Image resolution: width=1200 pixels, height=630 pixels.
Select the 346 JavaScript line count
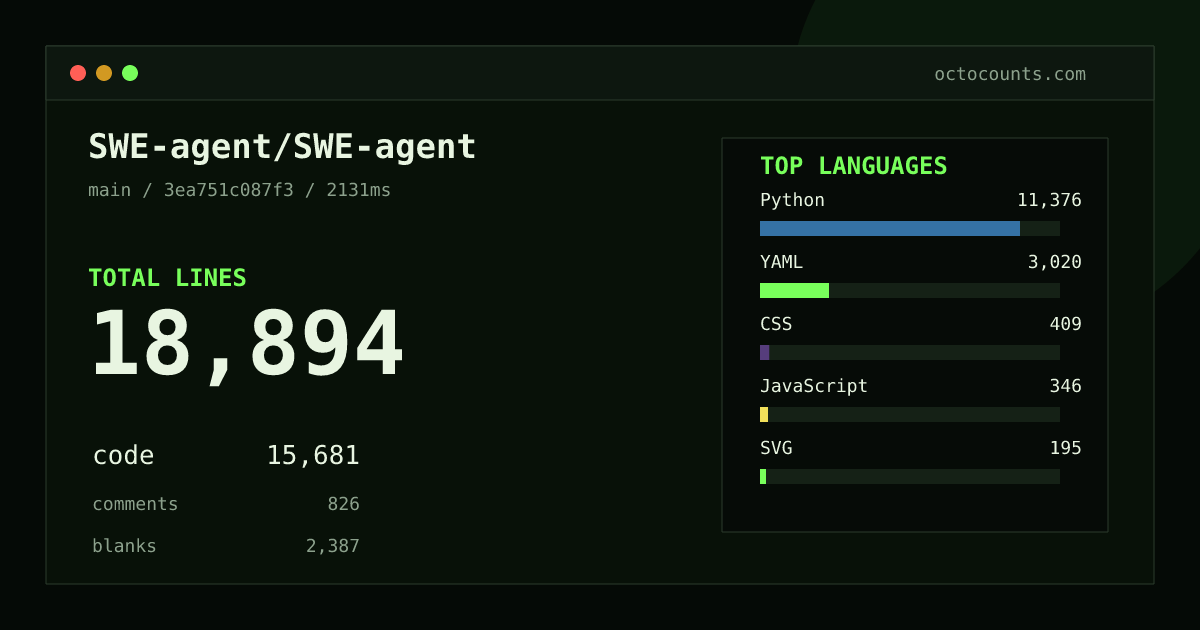(x=1065, y=386)
